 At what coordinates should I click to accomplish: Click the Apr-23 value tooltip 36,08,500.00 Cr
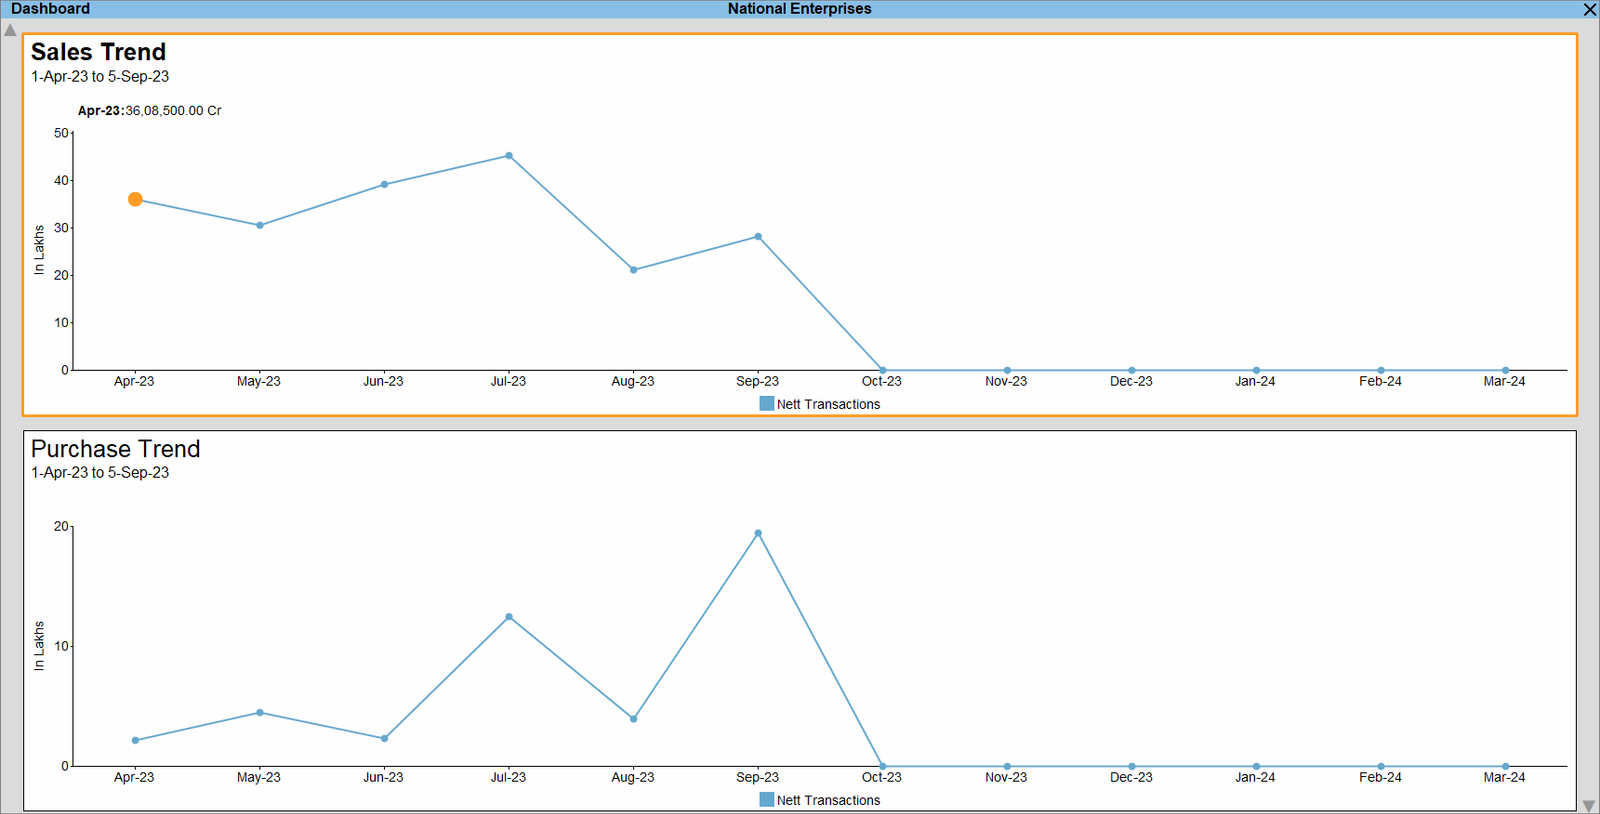click(x=150, y=111)
